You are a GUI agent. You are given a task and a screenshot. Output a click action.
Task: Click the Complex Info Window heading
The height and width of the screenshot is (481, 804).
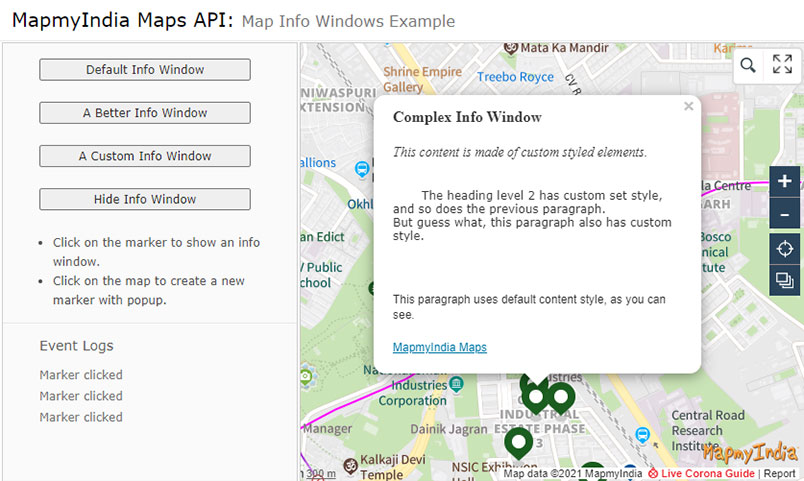pos(467,117)
